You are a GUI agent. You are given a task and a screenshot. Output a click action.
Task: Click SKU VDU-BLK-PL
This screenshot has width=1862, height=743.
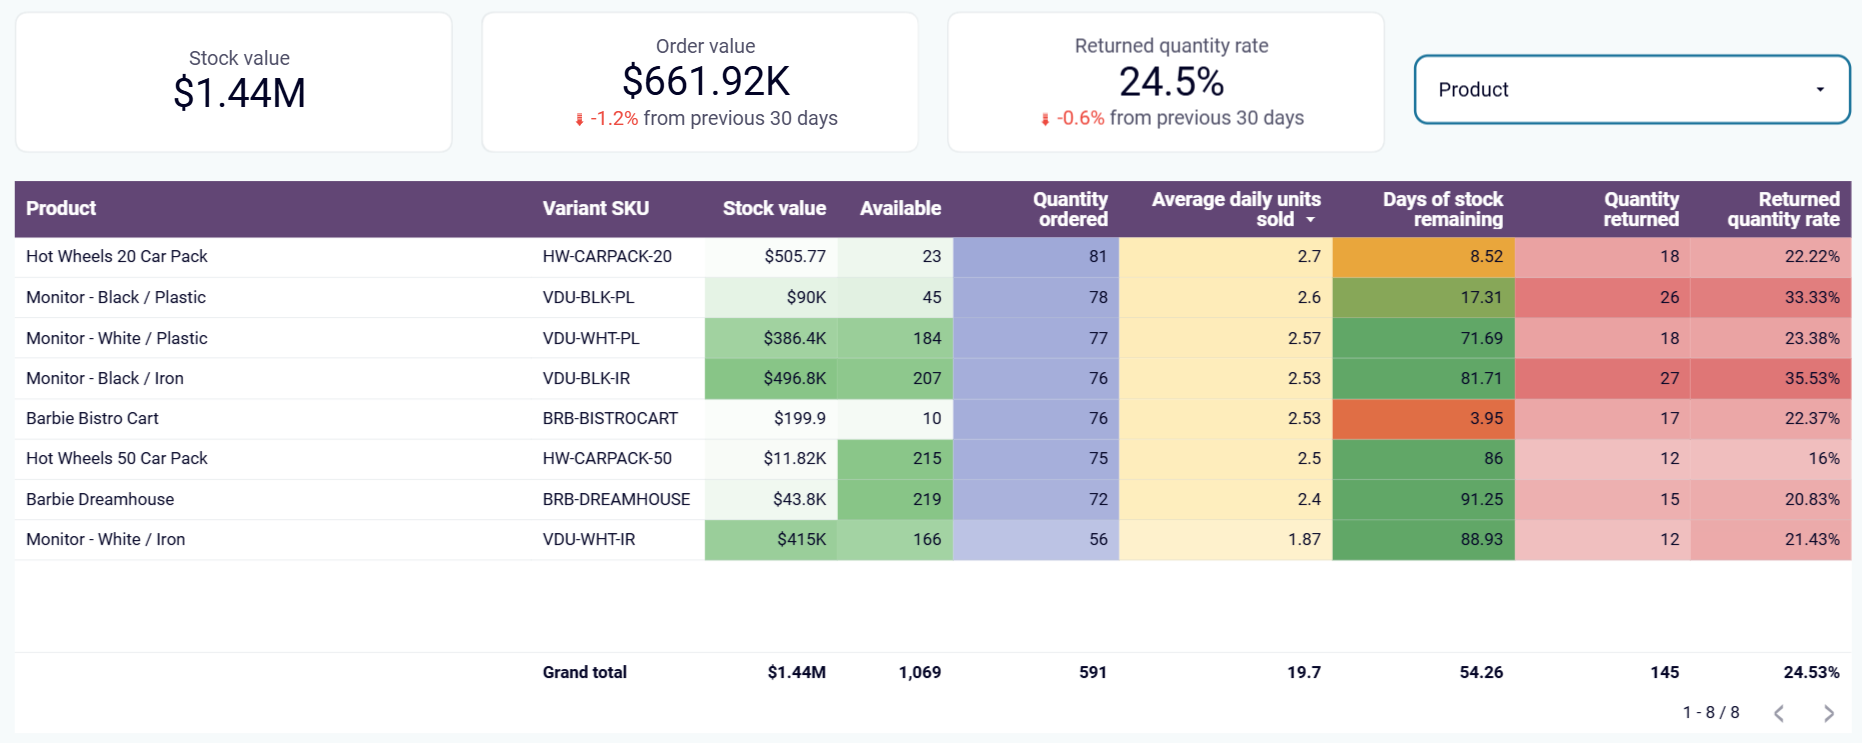pyautogui.click(x=588, y=297)
